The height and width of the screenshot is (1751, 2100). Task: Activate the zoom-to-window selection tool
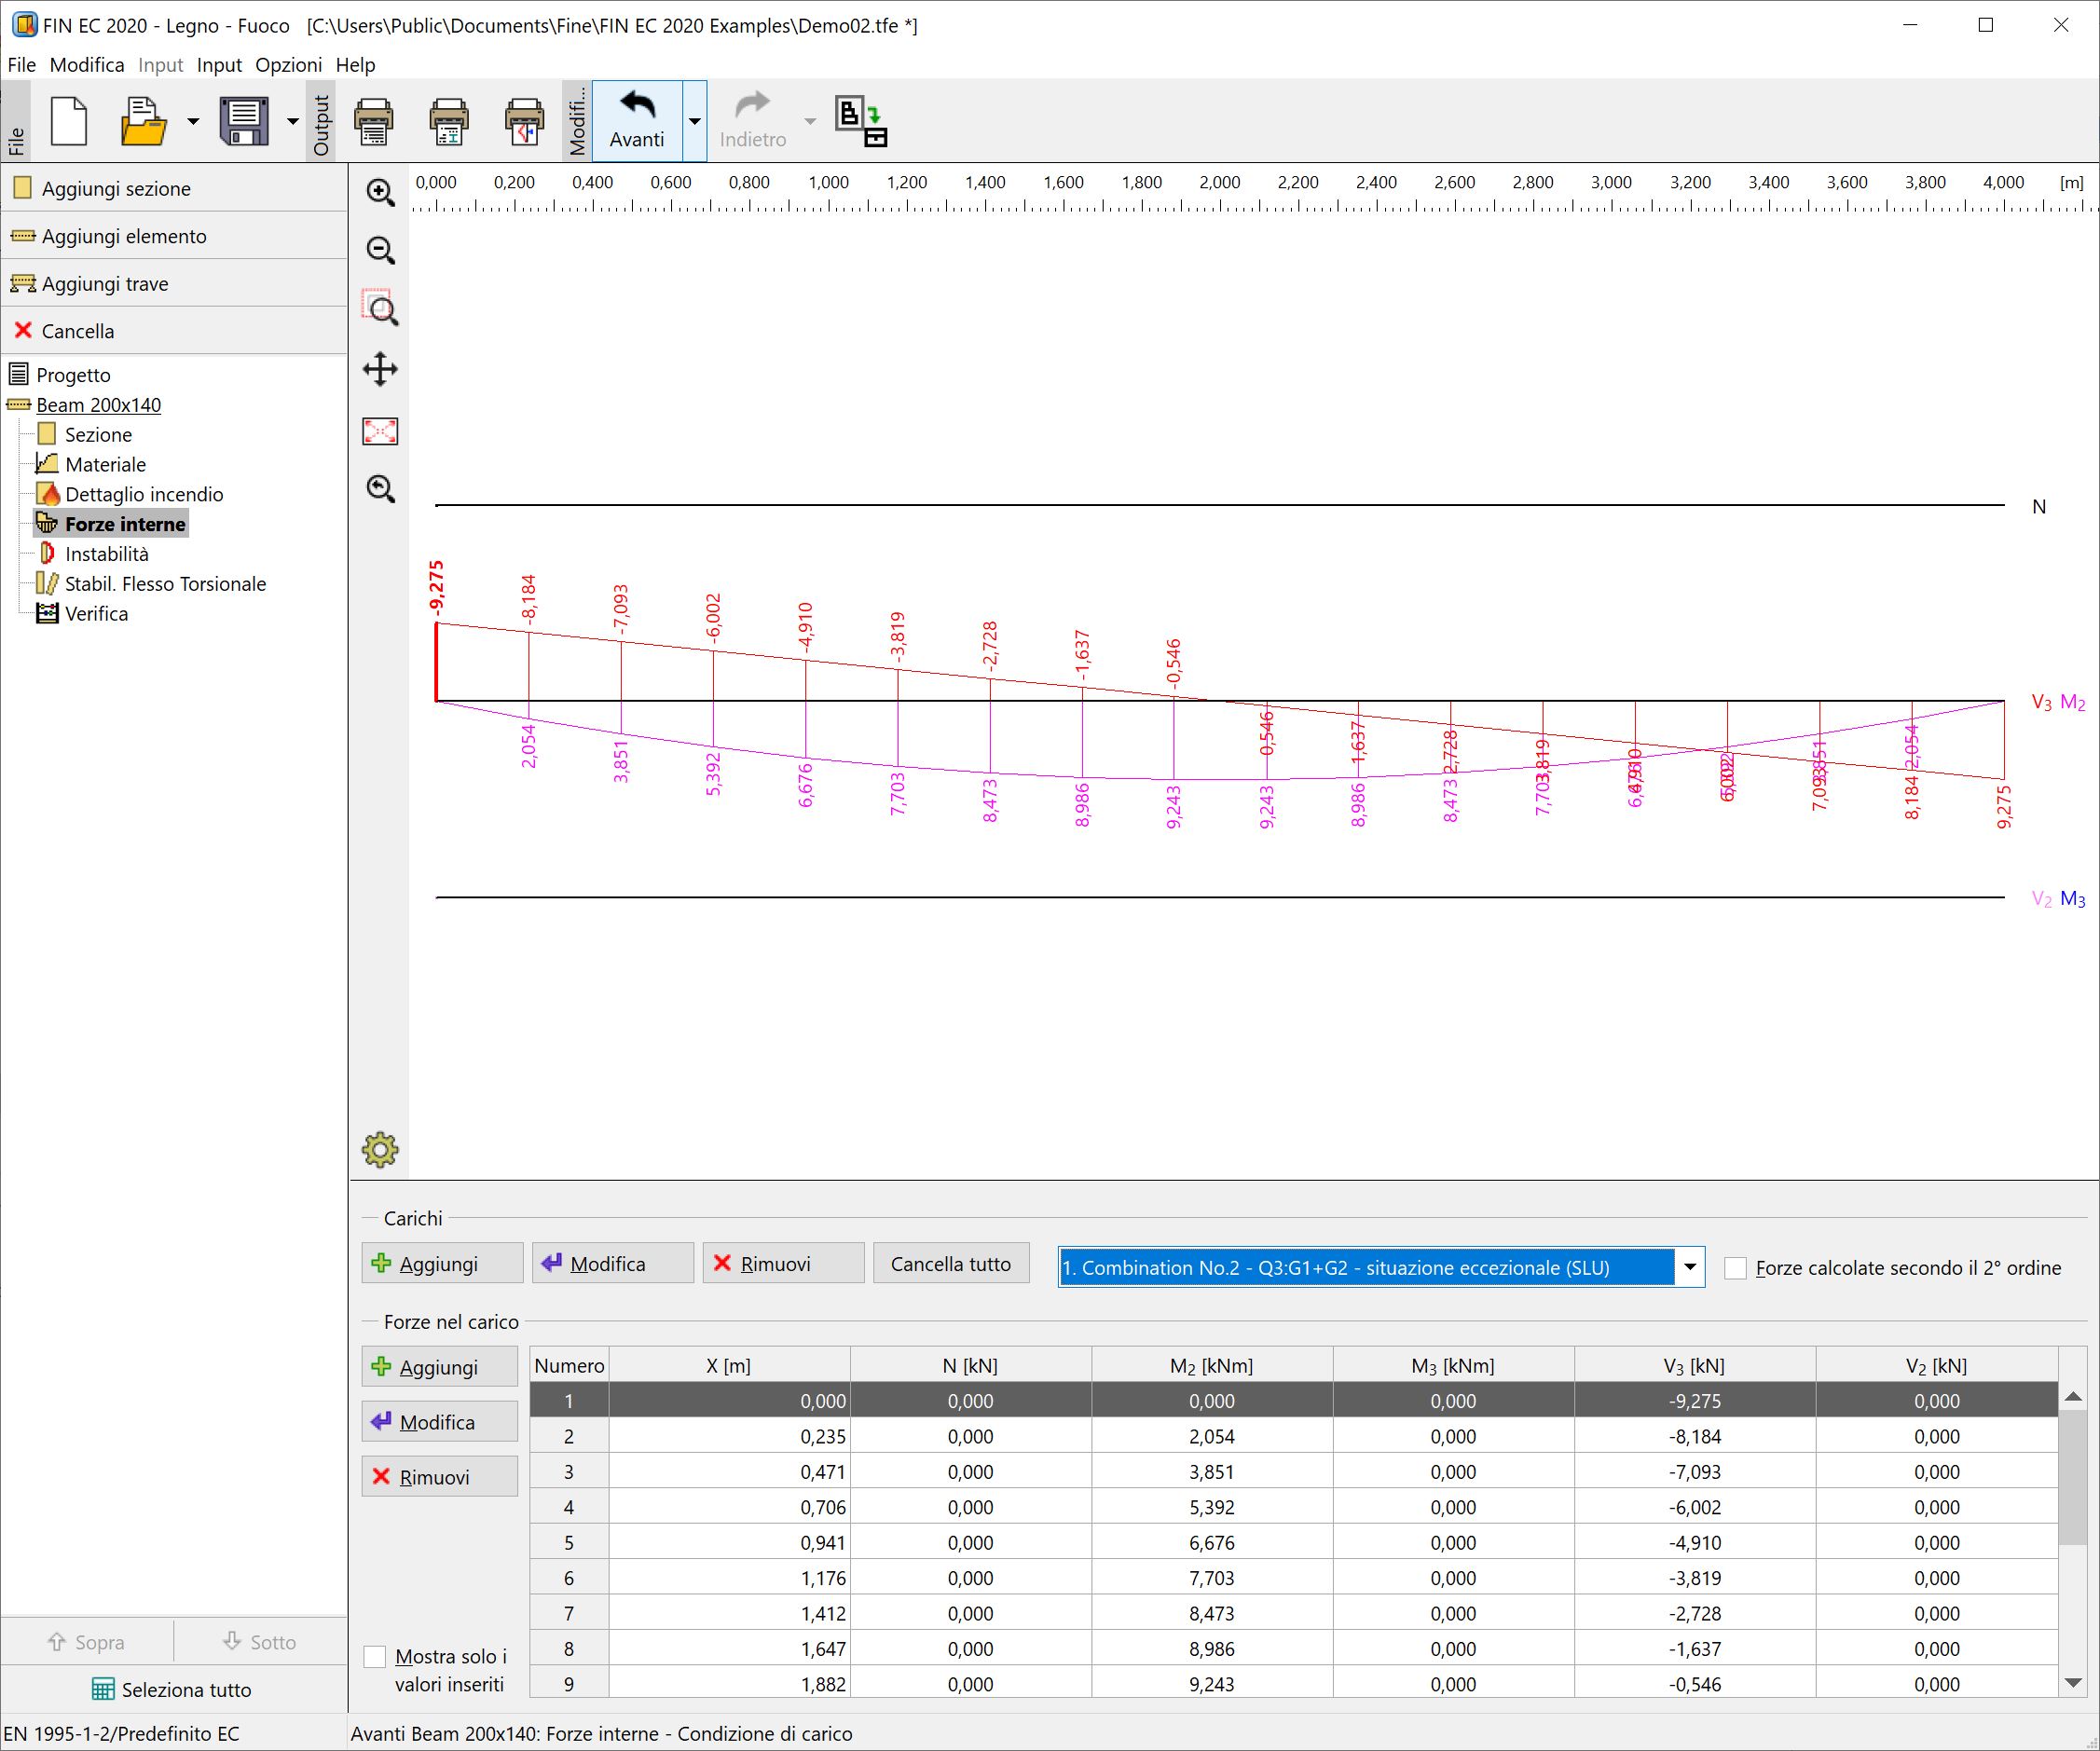380,311
